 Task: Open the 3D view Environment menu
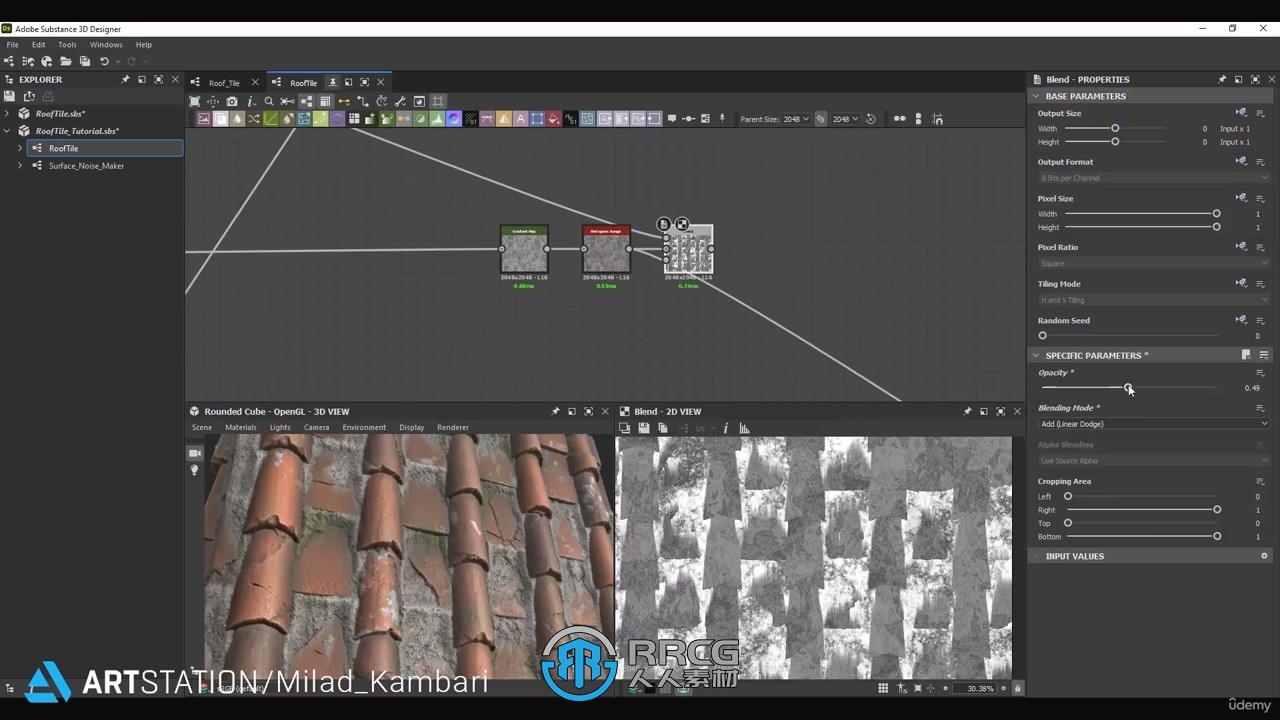click(364, 427)
